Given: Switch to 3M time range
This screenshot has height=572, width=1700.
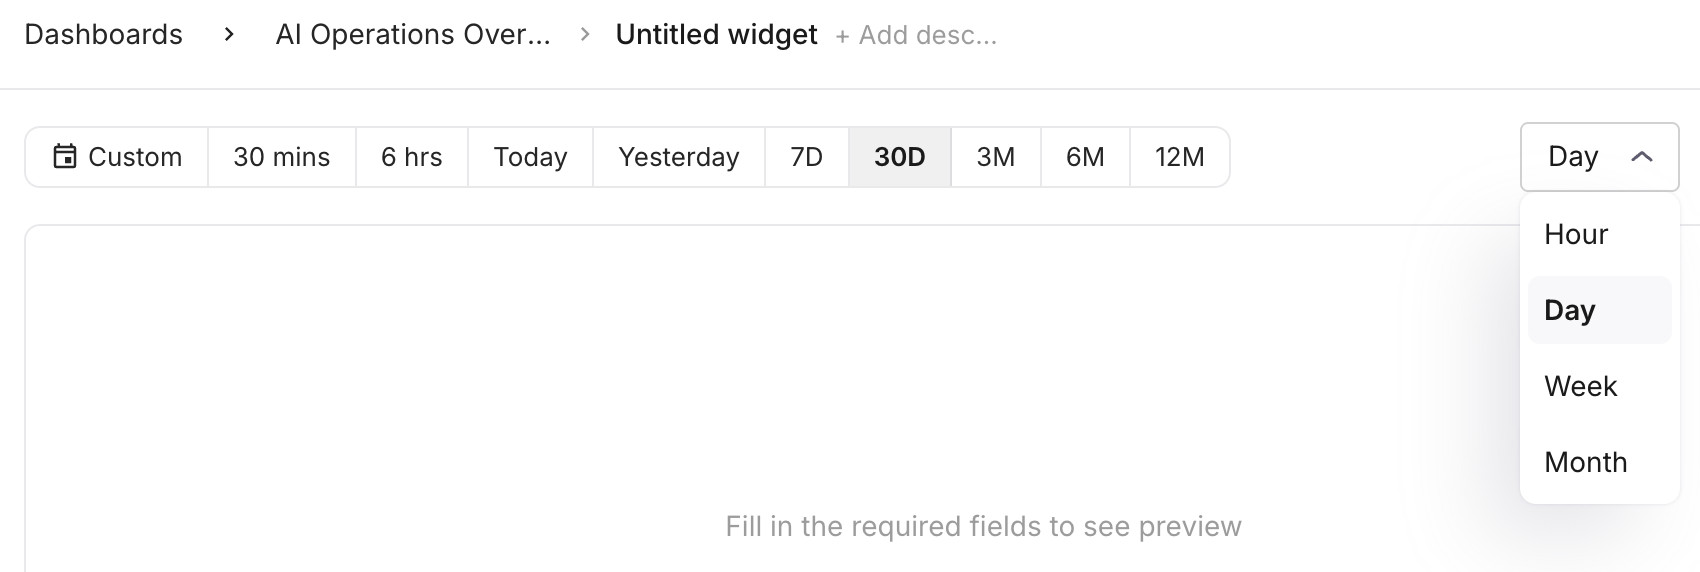Looking at the screenshot, I should click(x=995, y=157).
